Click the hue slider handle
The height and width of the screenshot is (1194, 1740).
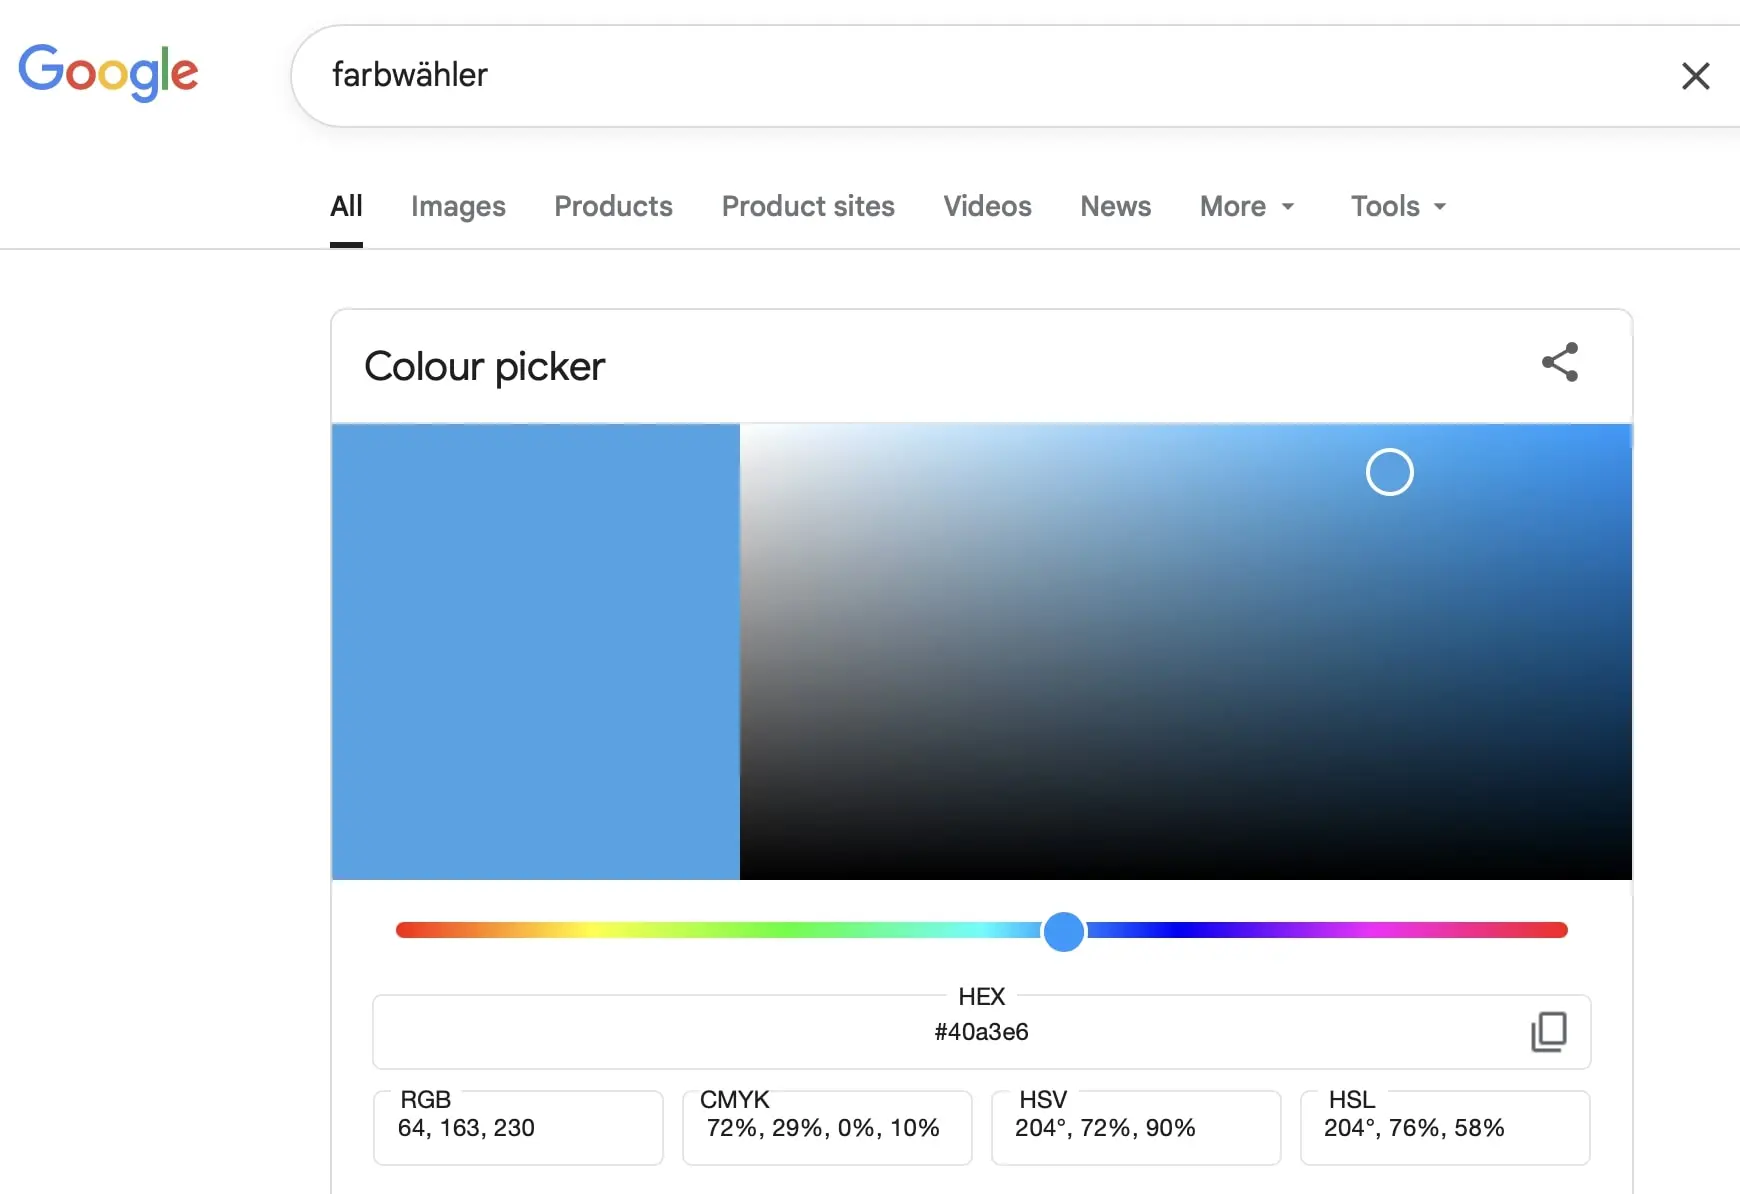tap(1064, 931)
